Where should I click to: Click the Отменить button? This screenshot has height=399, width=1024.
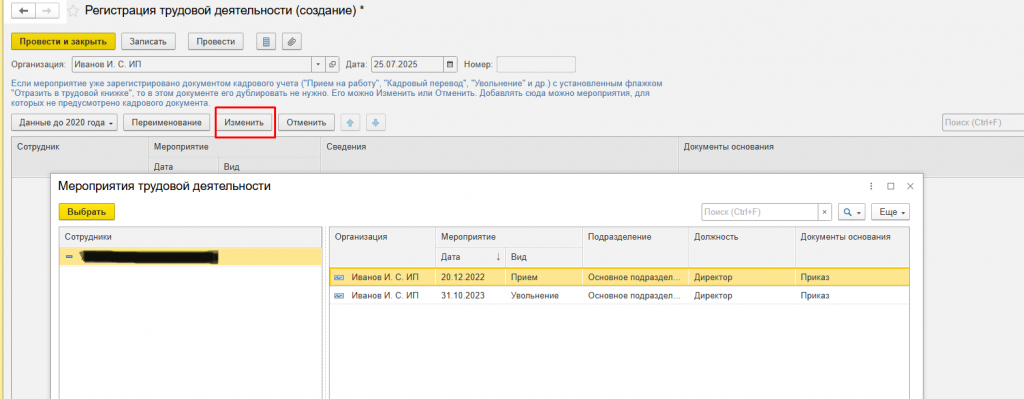click(x=307, y=122)
